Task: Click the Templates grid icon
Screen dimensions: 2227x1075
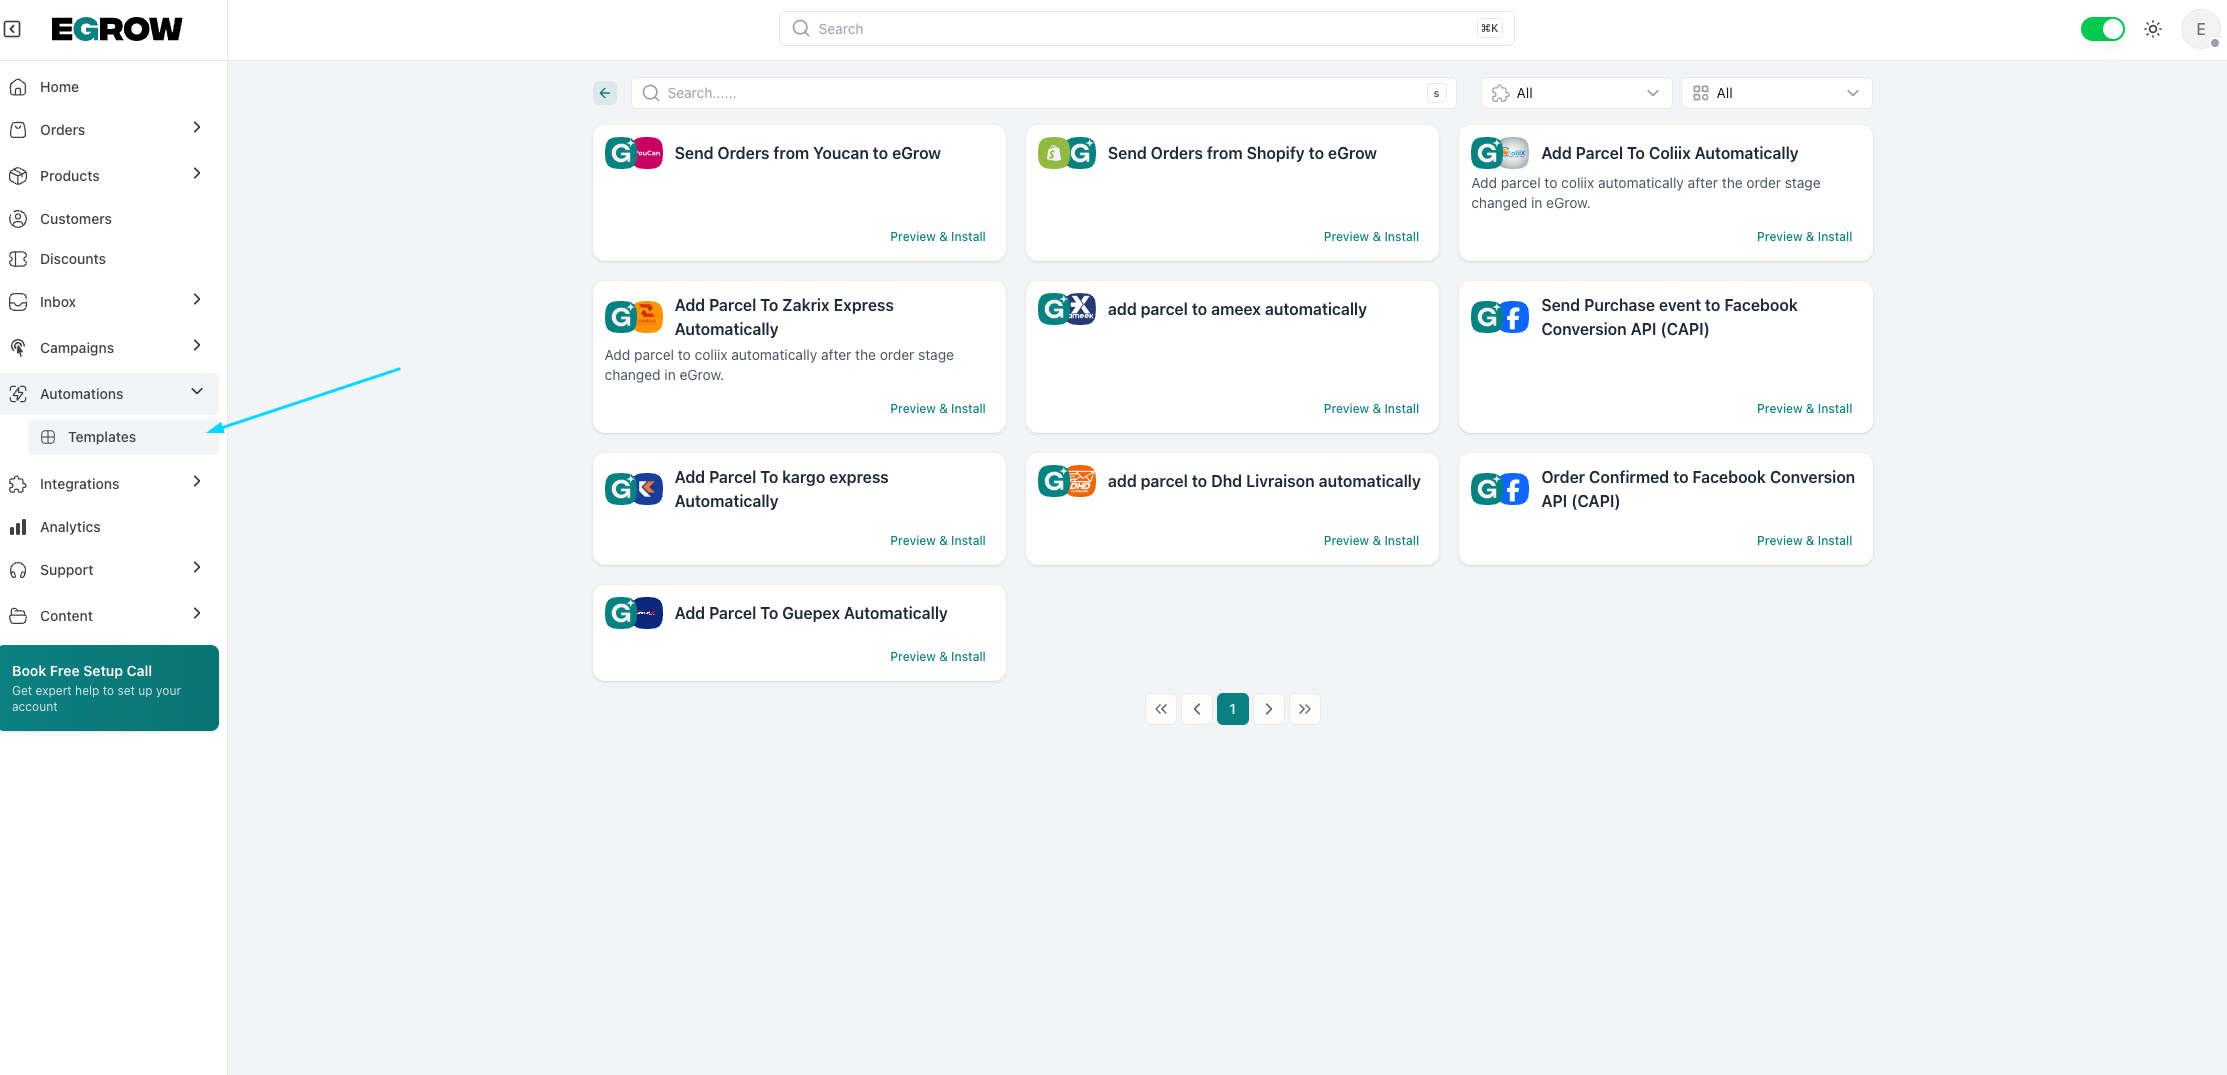Action: [48, 437]
